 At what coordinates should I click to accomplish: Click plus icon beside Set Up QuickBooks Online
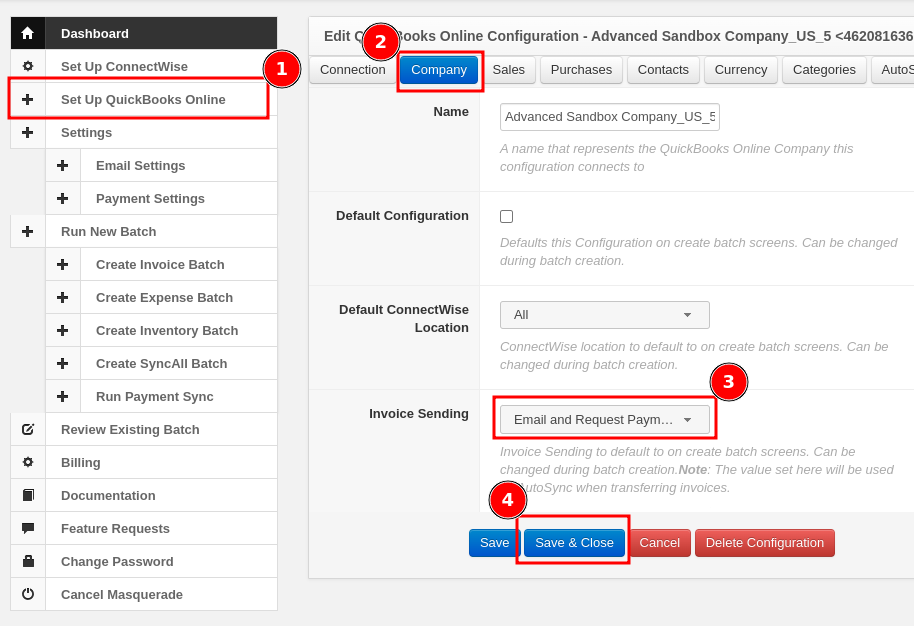pyautogui.click(x=27, y=100)
